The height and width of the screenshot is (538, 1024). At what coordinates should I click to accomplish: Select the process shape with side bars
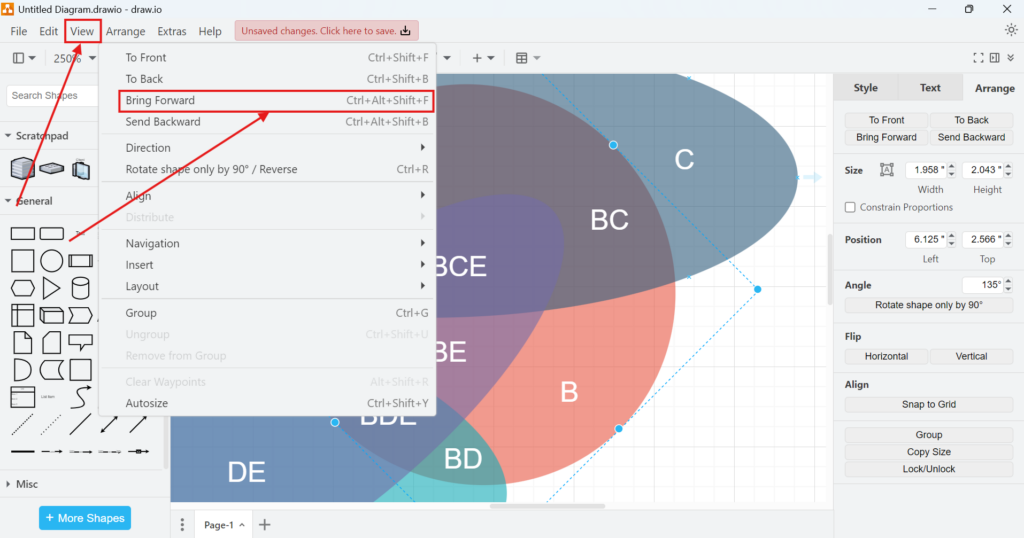(x=80, y=261)
